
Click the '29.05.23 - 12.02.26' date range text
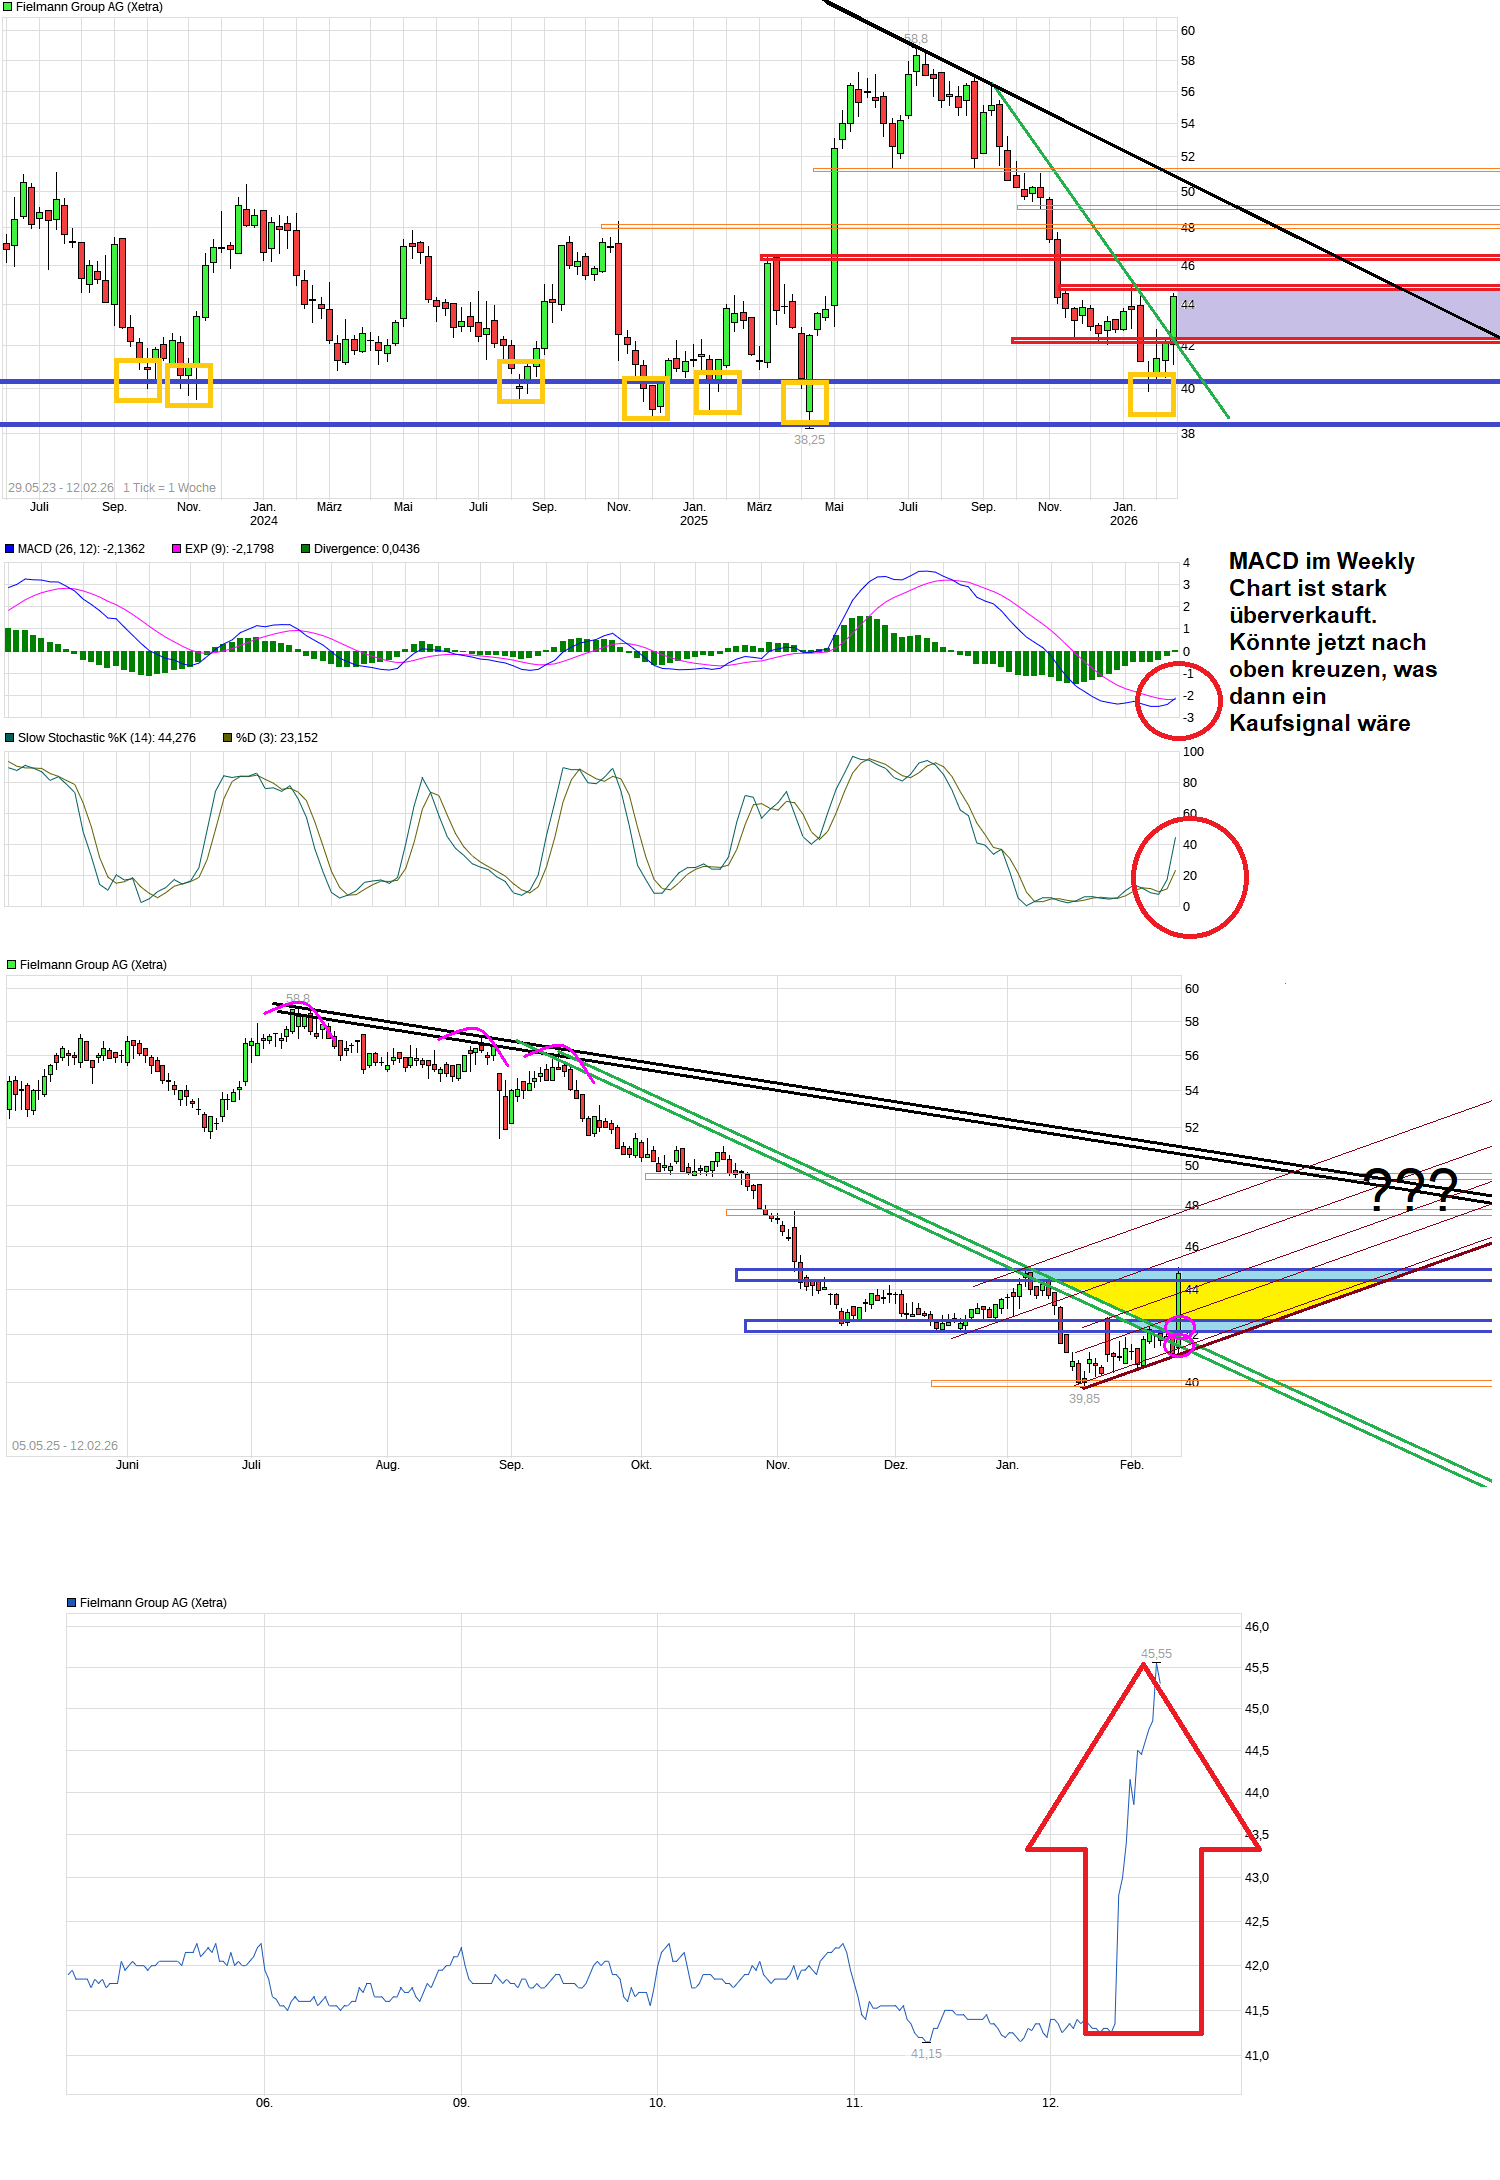[61, 488]
